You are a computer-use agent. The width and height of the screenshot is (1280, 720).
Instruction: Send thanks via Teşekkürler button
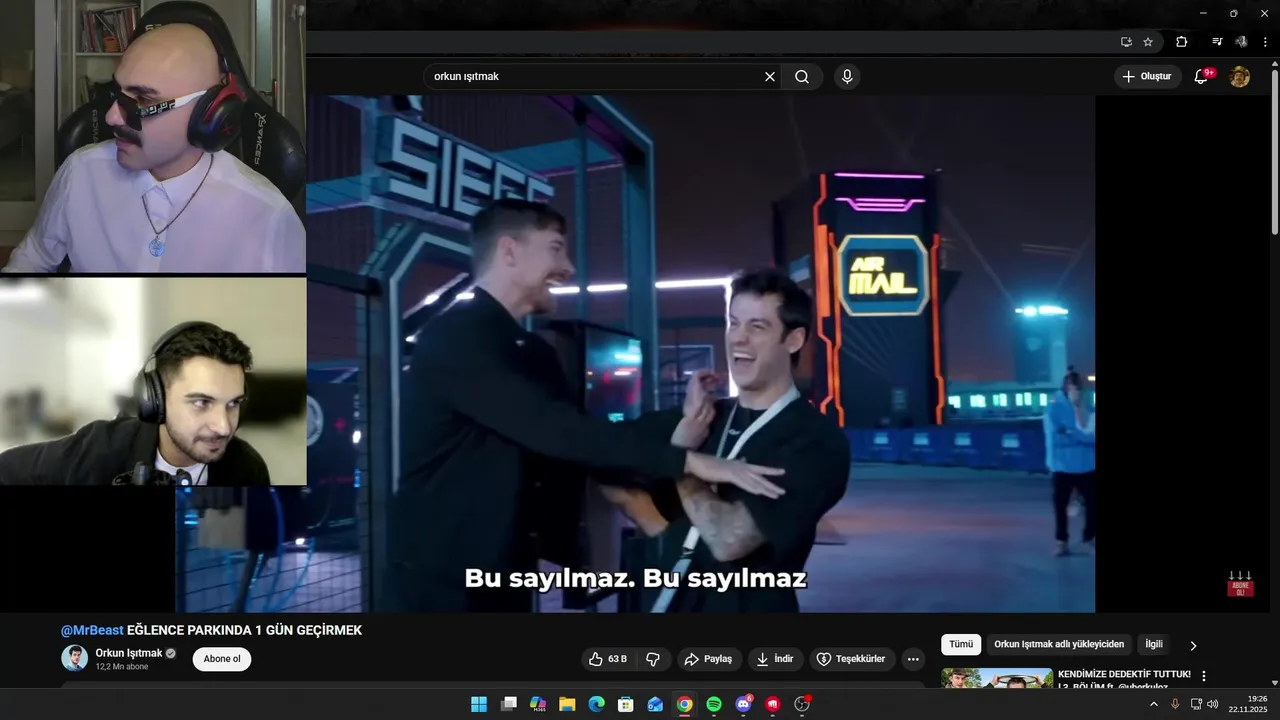click(x=852, y=659)
